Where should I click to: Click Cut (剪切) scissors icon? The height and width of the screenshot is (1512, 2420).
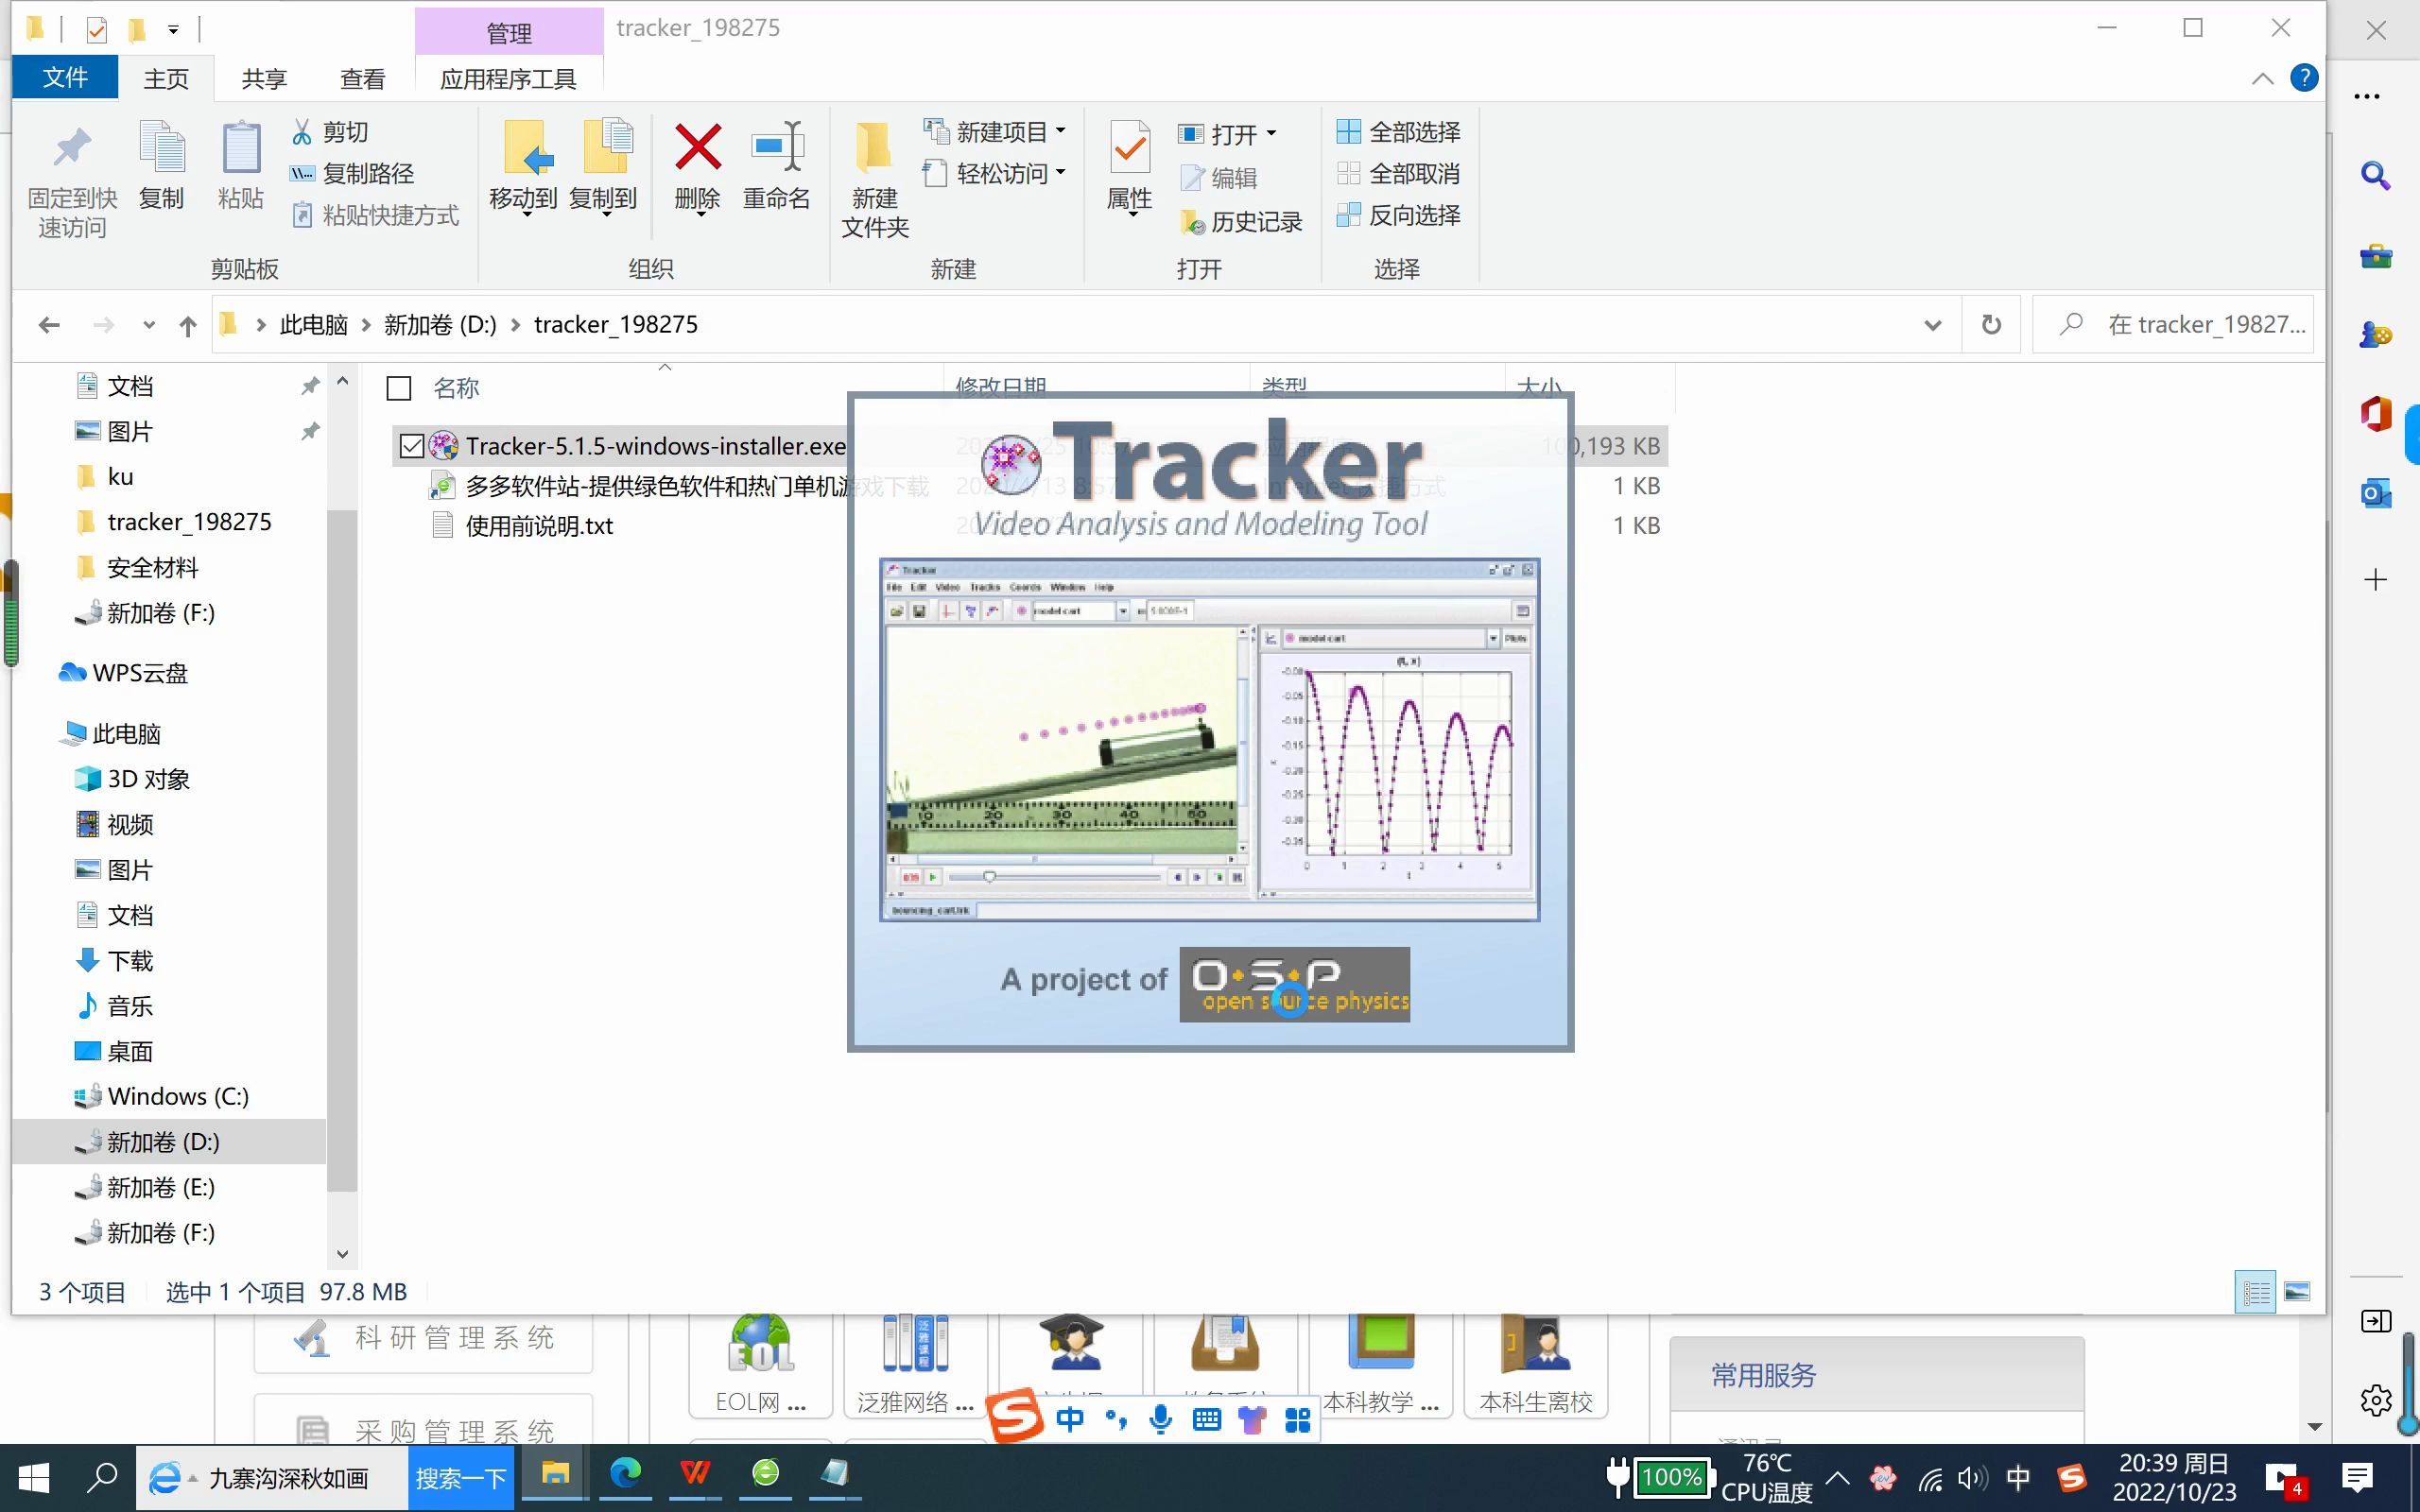(301, 131)
